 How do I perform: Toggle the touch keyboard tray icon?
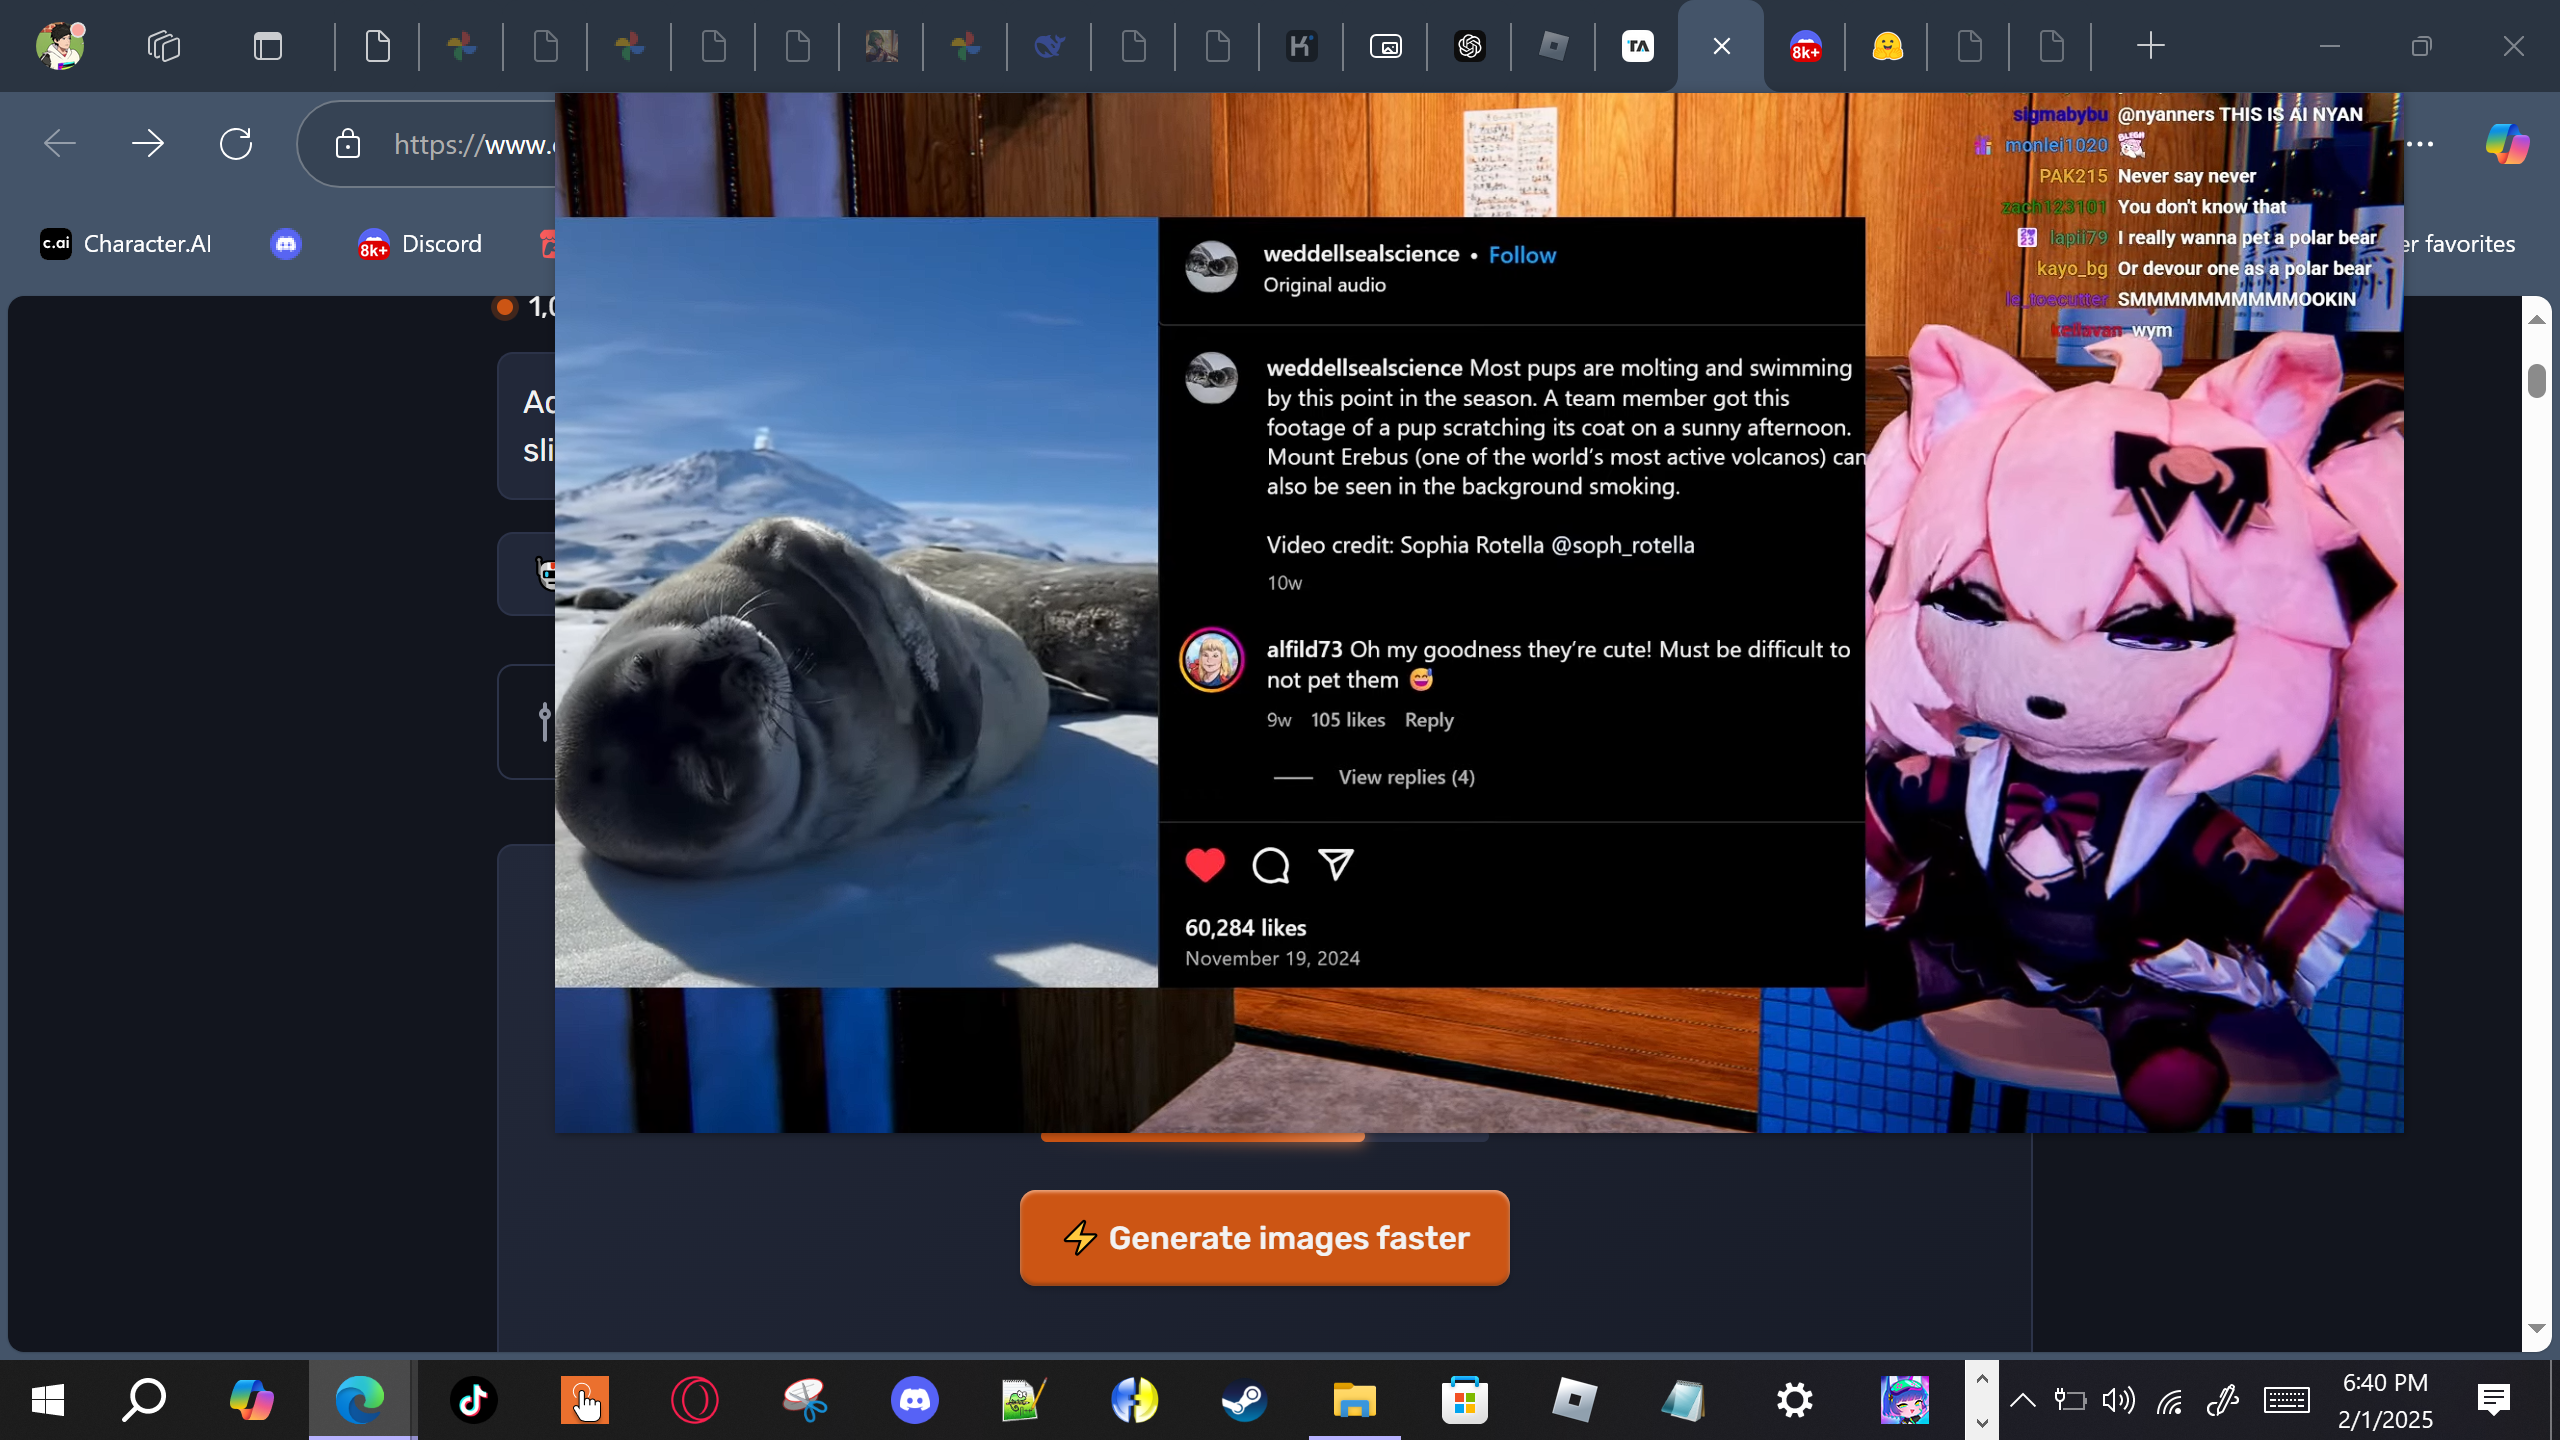[2286, 1400]
